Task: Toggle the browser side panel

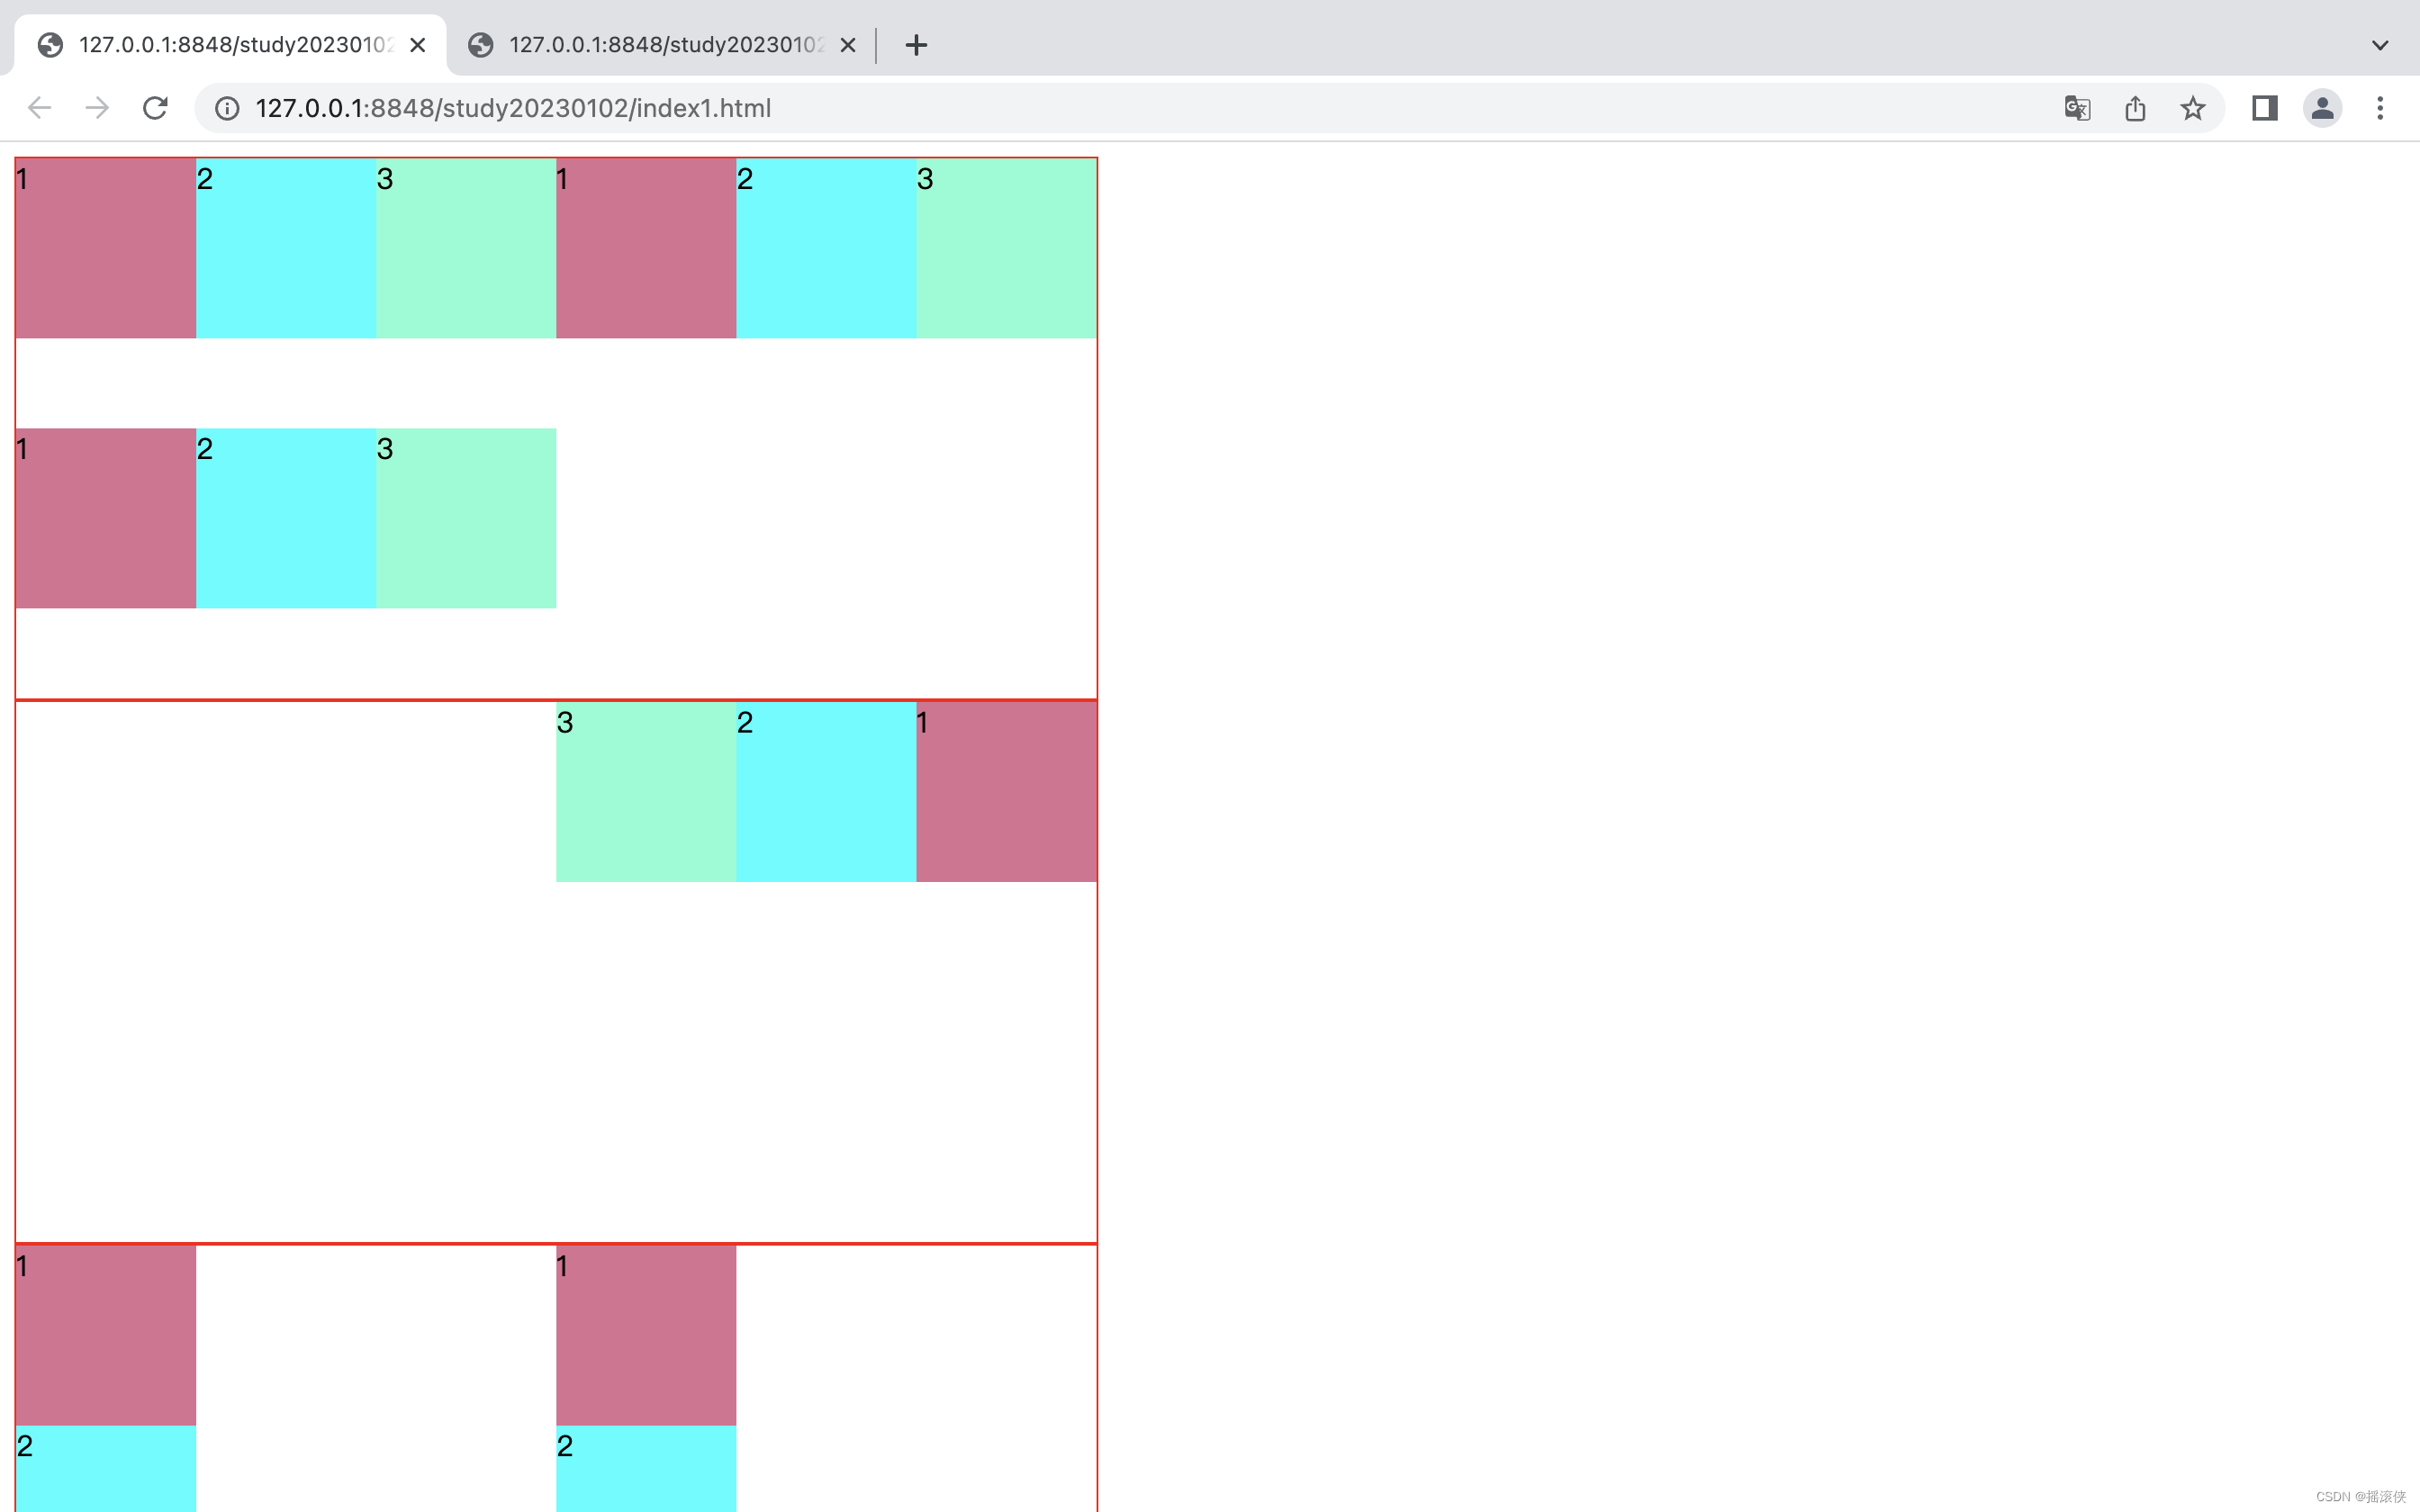Action: [x=2265, y=108]
